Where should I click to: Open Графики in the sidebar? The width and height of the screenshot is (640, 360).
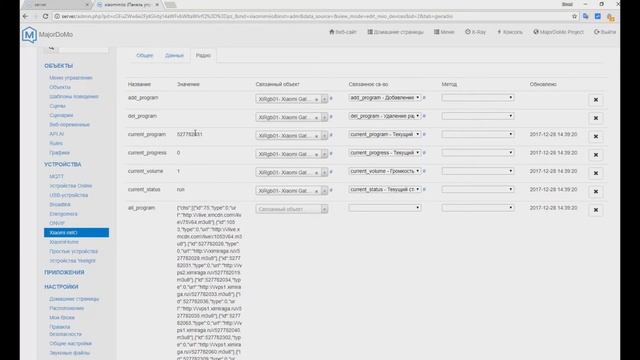[60, 153]
